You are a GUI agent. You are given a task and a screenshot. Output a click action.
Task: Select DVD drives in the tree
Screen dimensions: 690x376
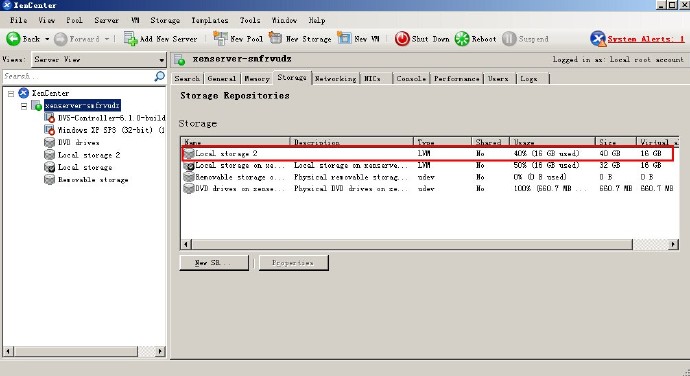coord(78,143)
